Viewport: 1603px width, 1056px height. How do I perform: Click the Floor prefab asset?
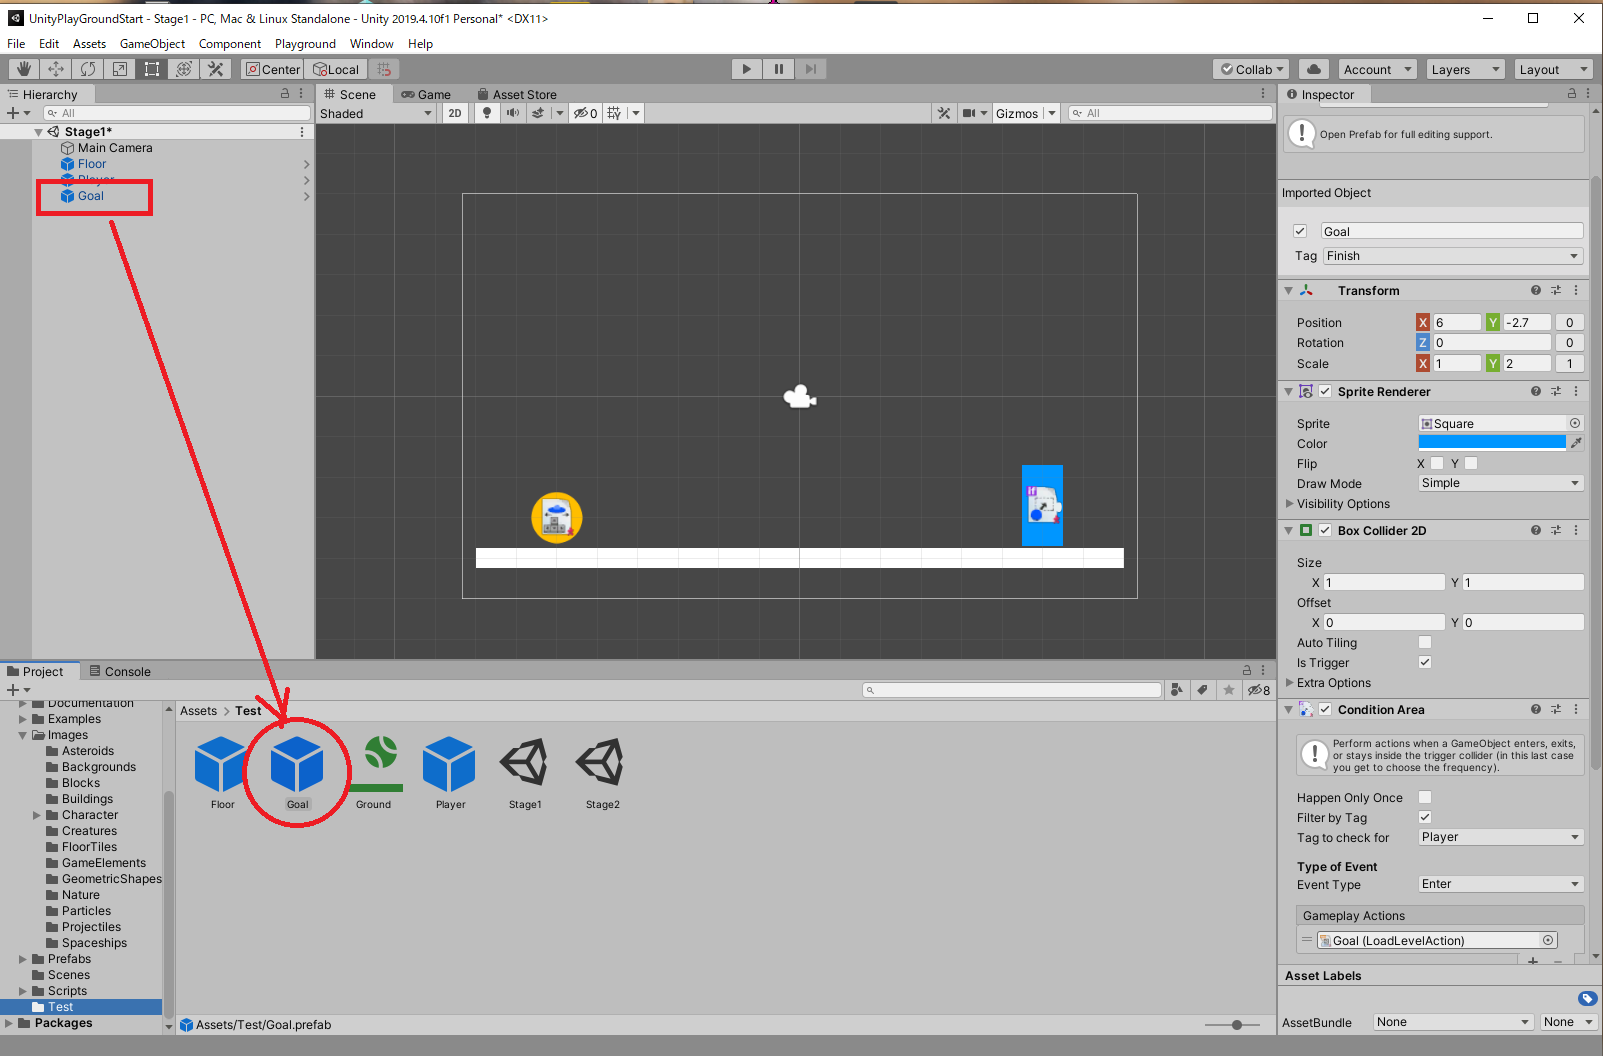[x=222, y=765]
